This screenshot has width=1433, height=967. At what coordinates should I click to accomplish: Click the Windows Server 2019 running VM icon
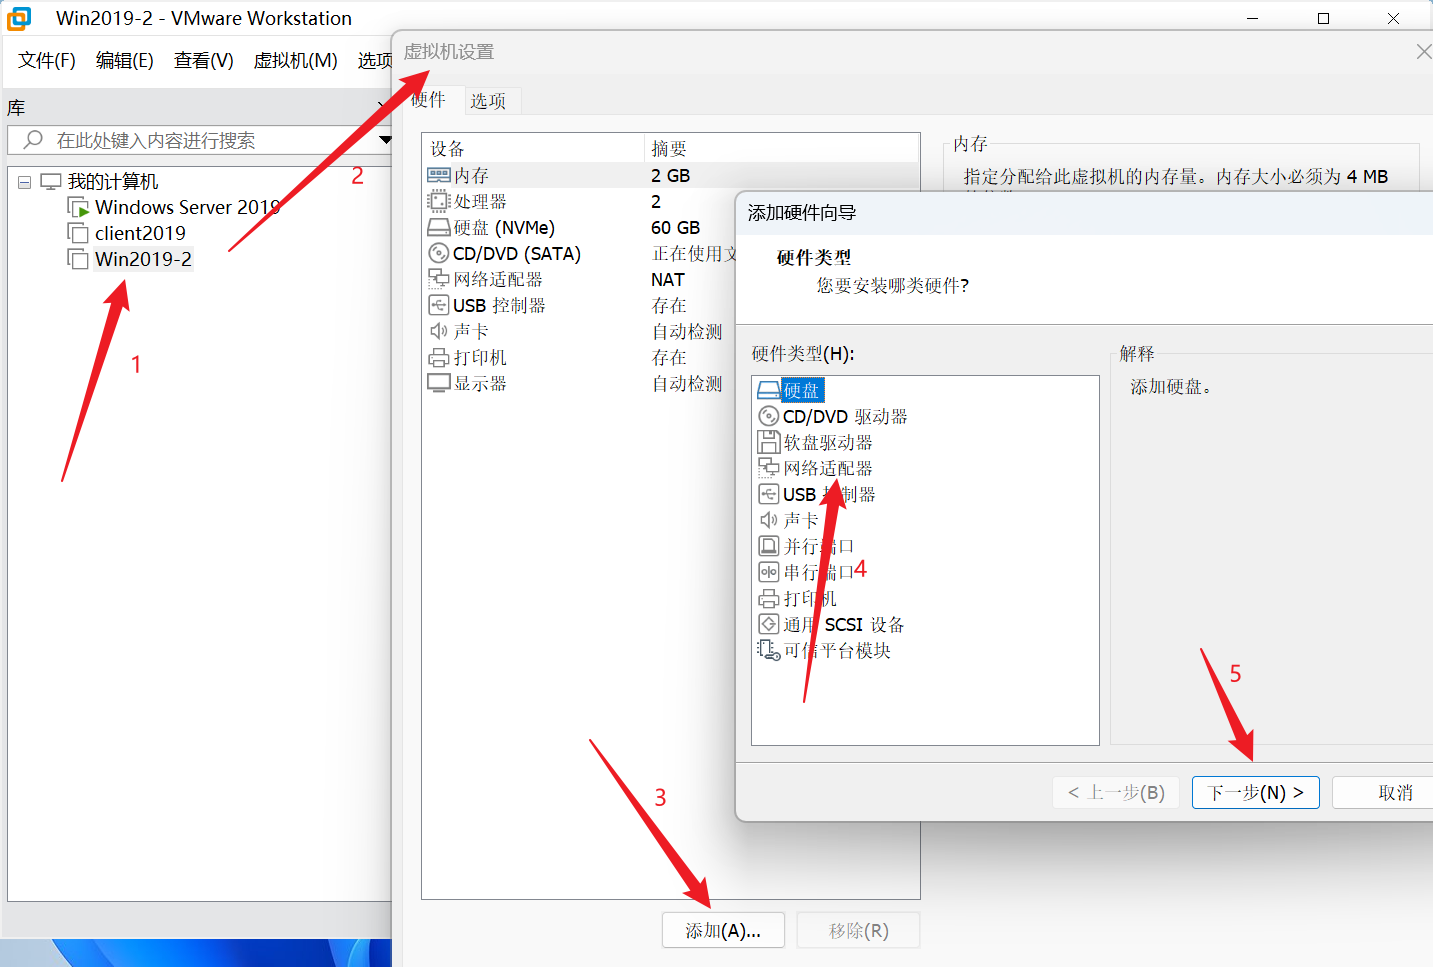pyautogui.click(x=78, y=207)
